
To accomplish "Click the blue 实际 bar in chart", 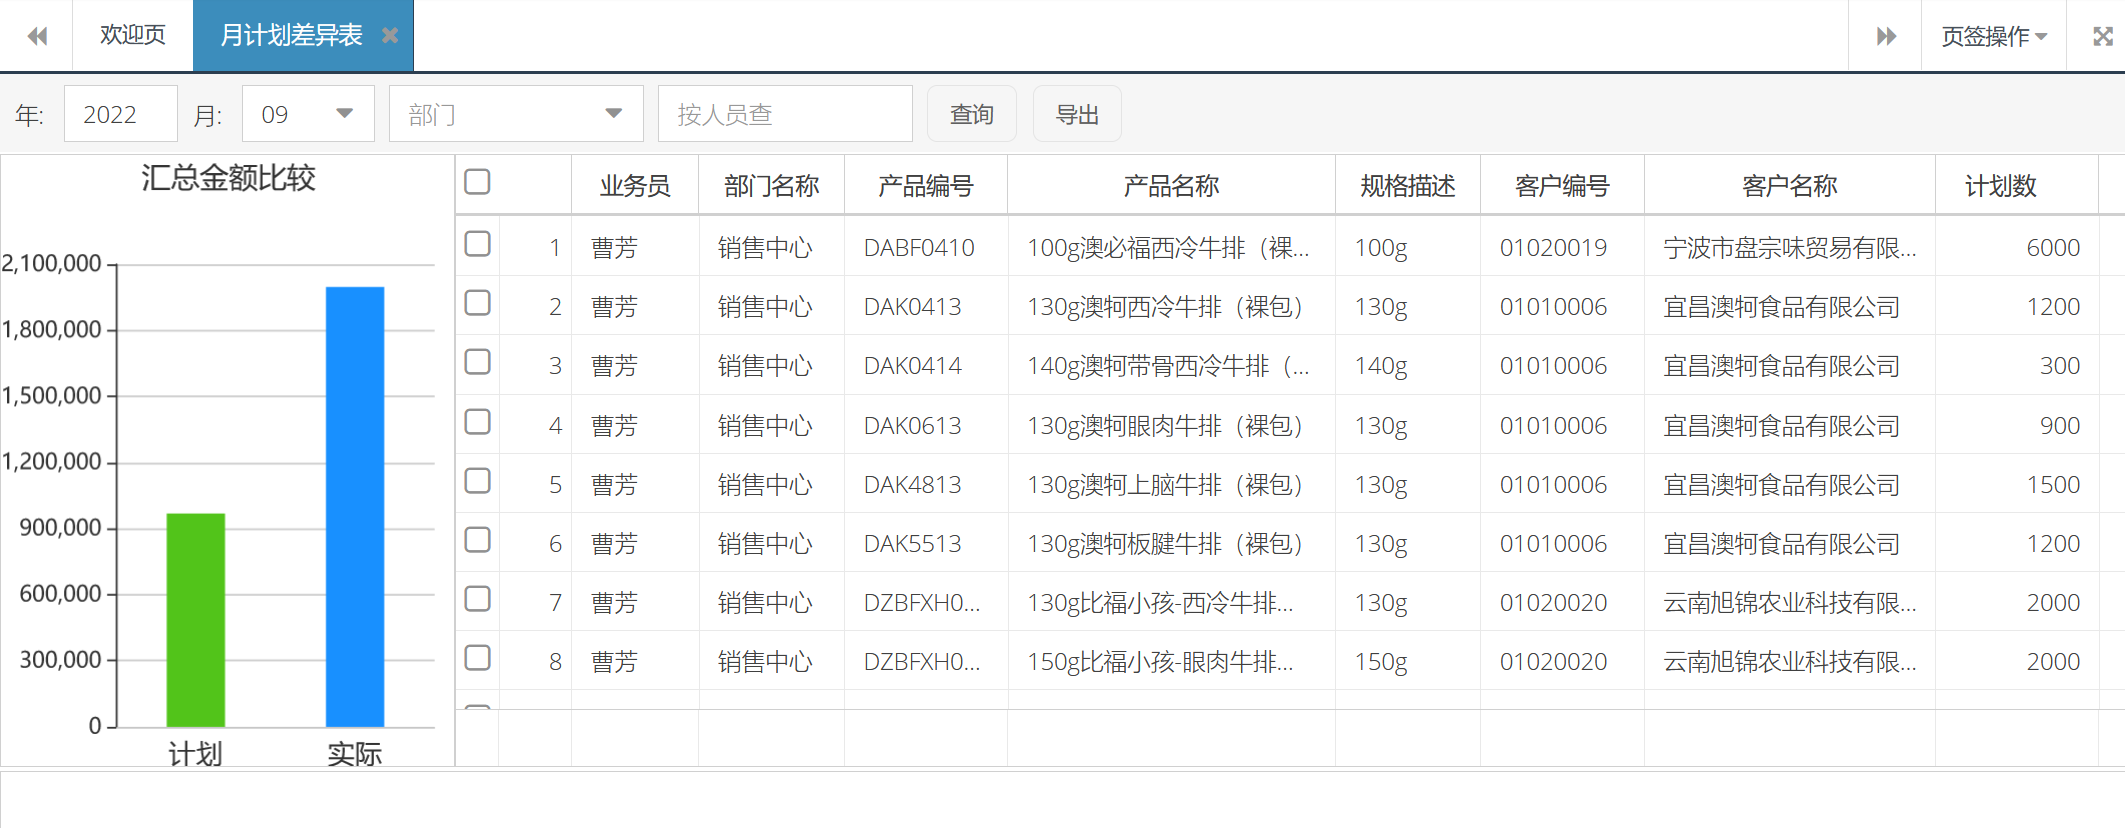I will 355,506.
